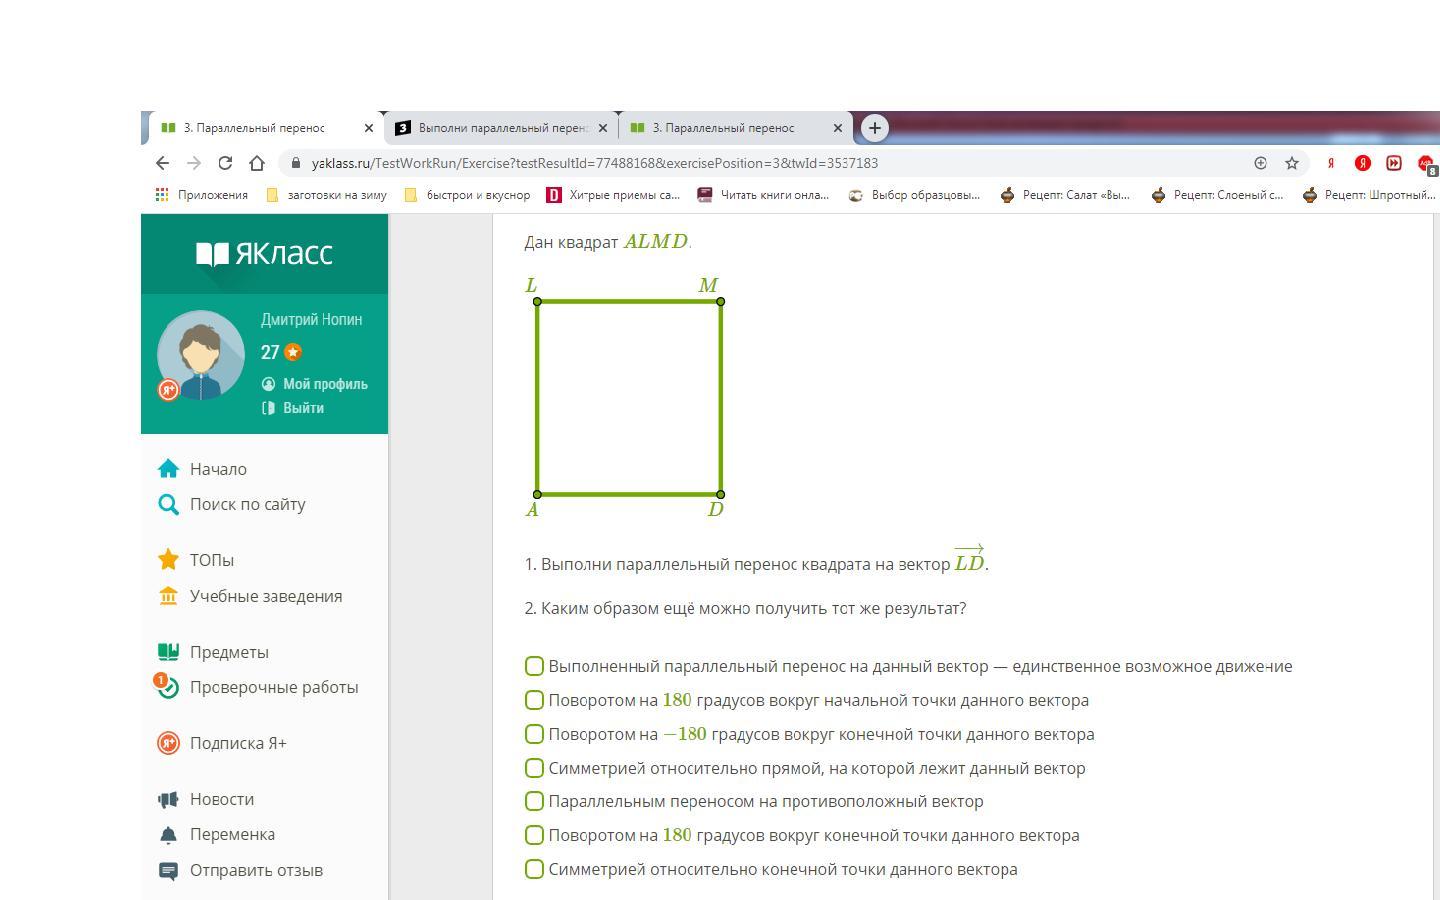Click the browser forward arrow
1440x900 pixels.
click(x=194, y=163)
